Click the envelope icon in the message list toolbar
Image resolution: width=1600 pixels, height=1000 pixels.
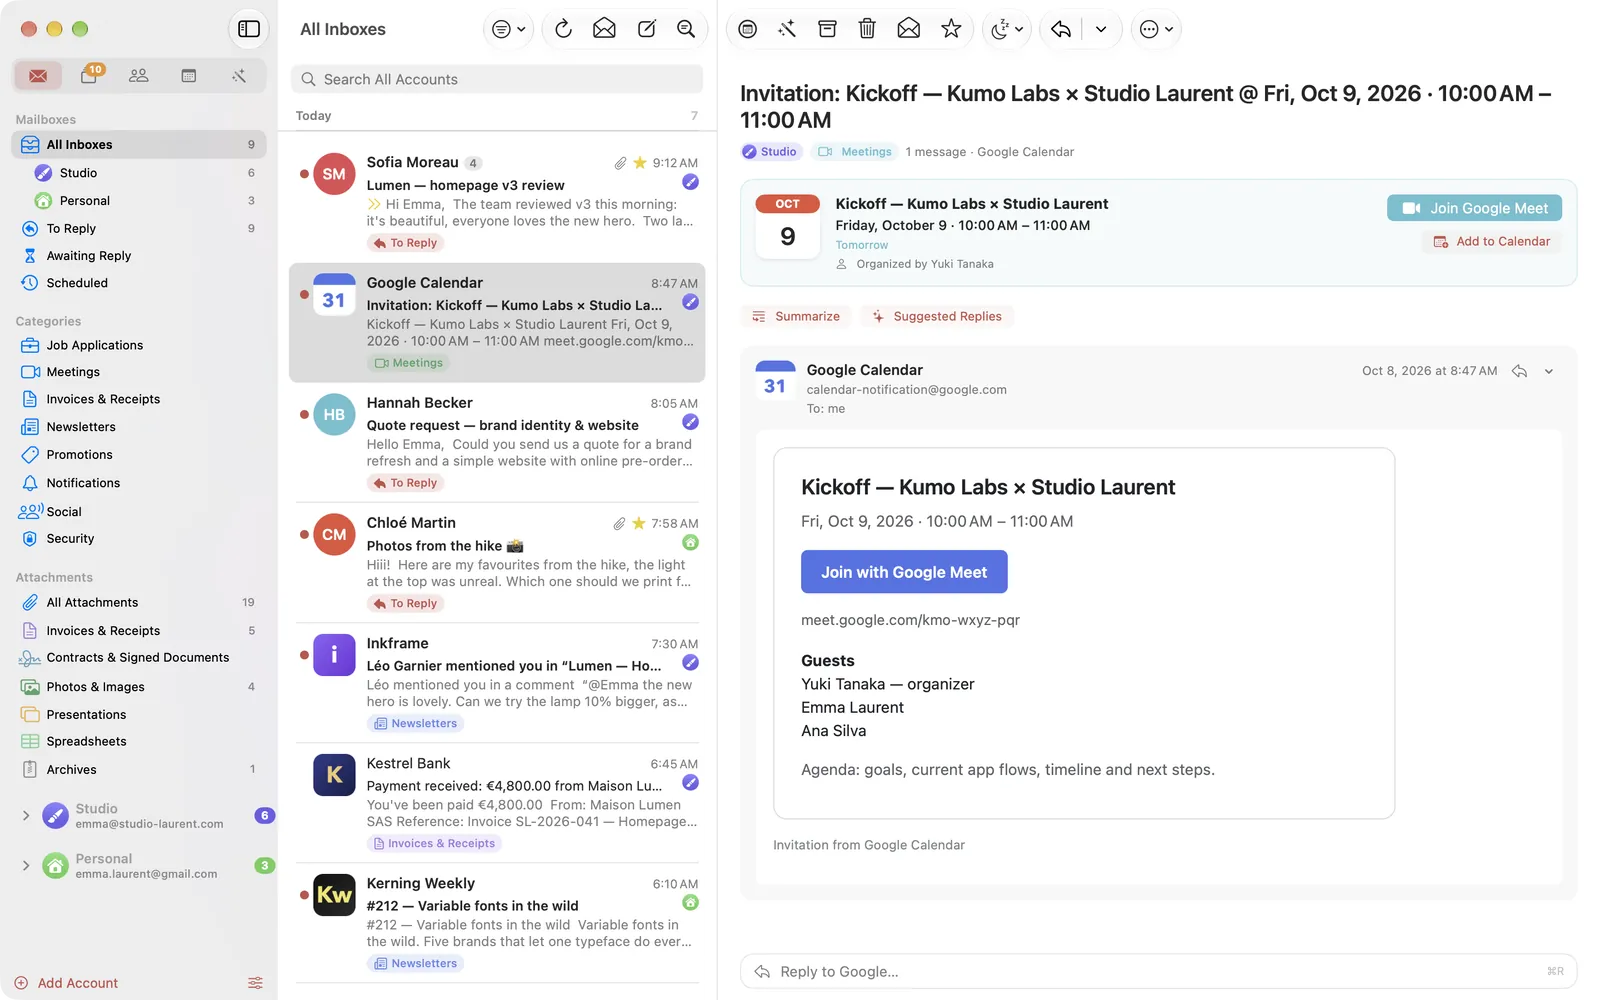click(x=604, y=29)
